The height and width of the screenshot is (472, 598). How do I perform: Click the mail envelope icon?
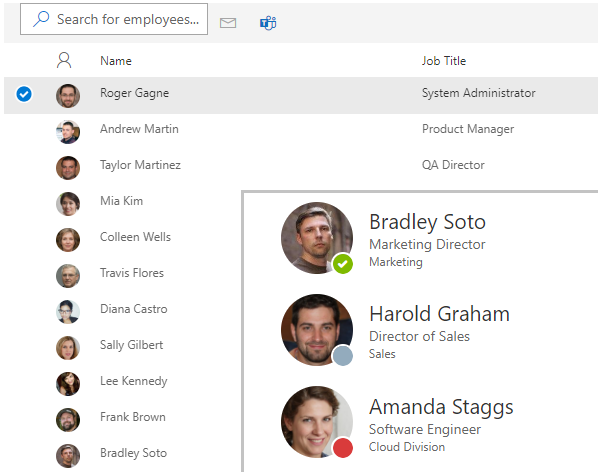click(x=228, y=23)
